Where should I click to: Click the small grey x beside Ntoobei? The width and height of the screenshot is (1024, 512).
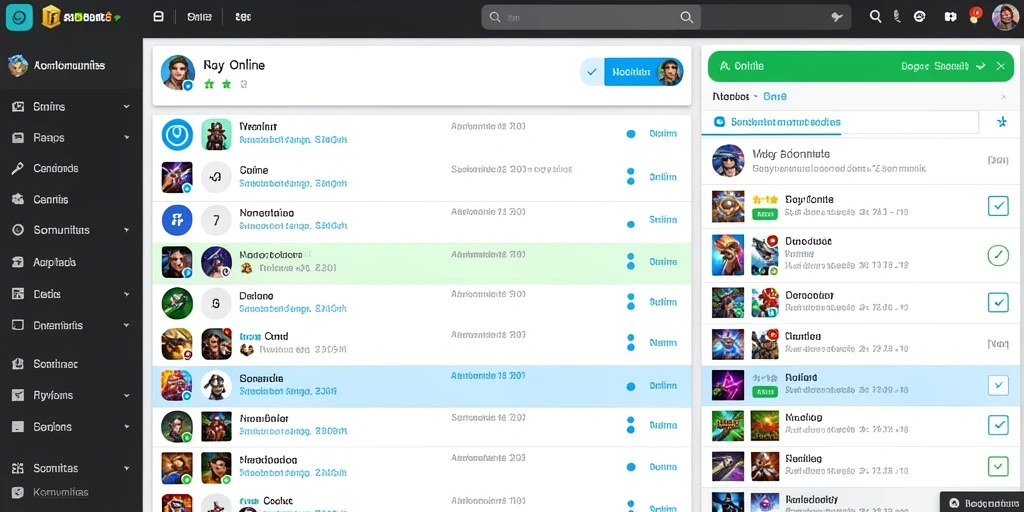click(x=1004, y=97)
